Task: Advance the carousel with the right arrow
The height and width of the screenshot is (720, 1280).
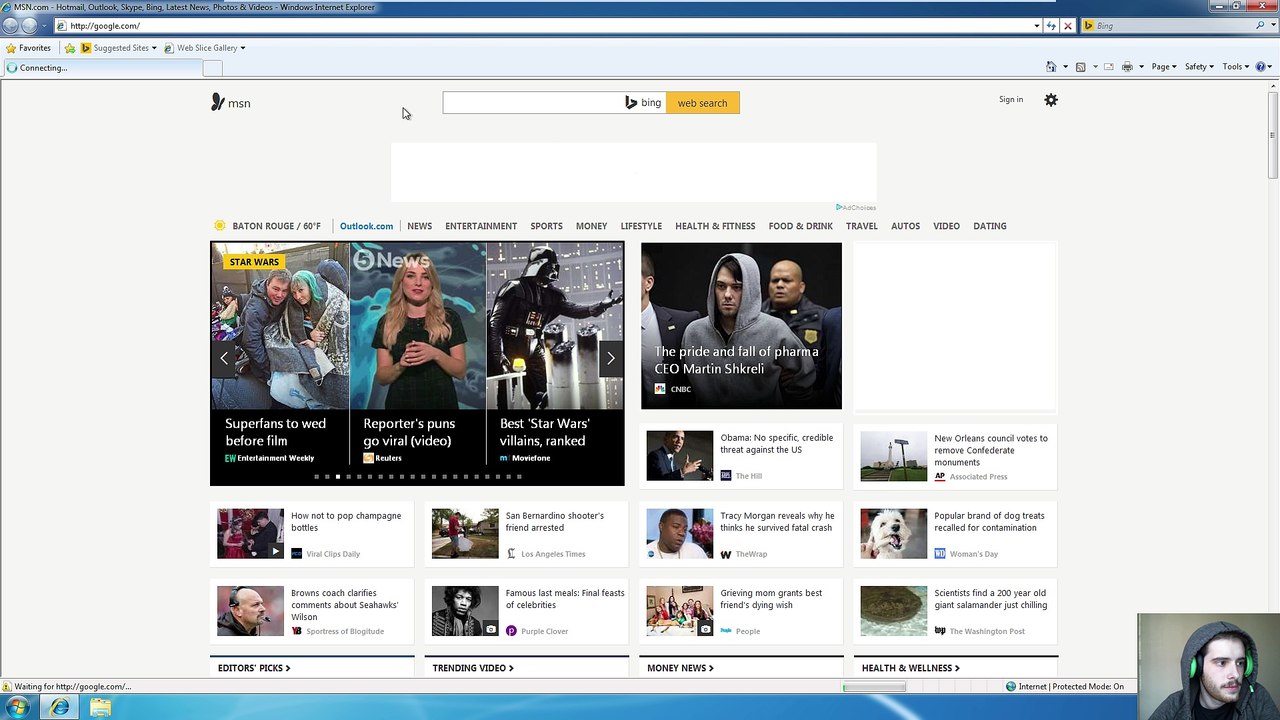Action: [x=611, y=358]
